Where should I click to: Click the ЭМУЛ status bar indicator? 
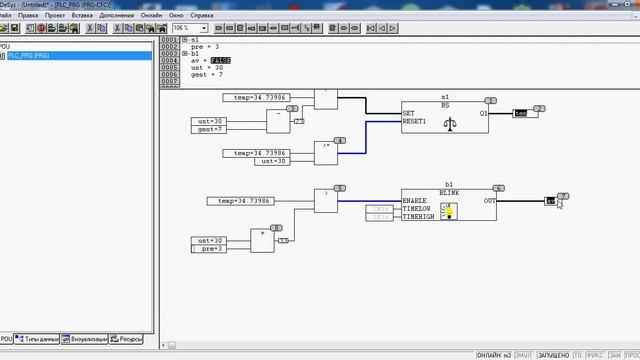pyautogui.click(x=524, y=356)
